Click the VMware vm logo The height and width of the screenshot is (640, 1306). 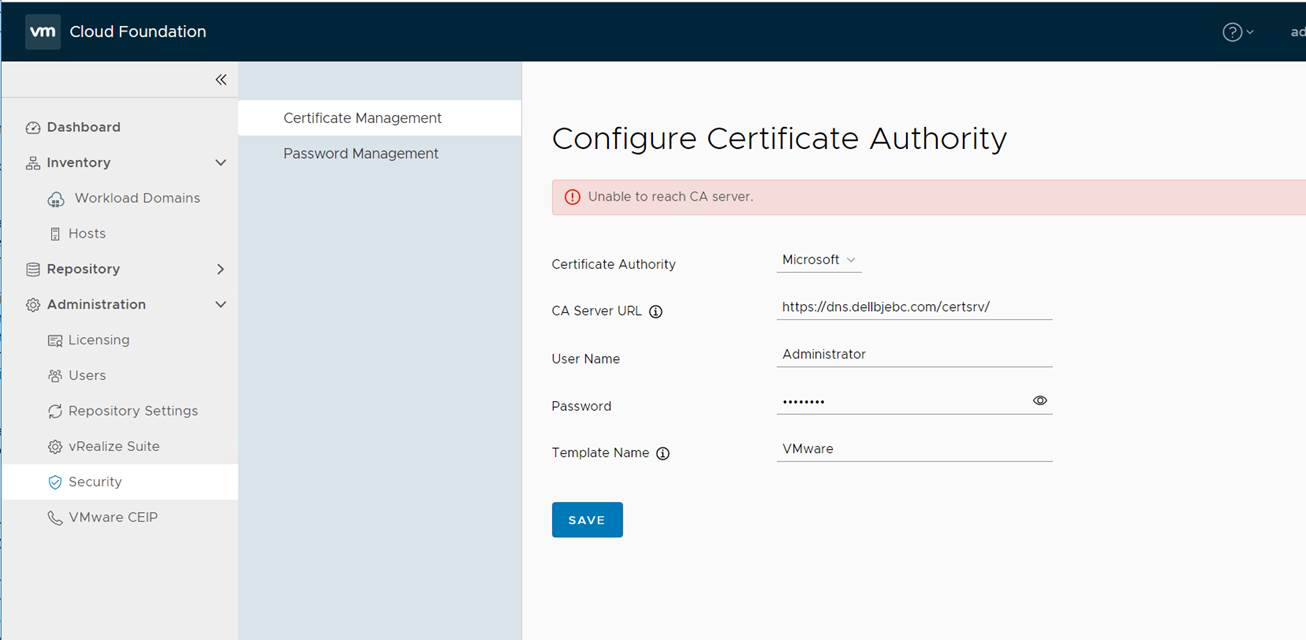(x=43, y=32)
